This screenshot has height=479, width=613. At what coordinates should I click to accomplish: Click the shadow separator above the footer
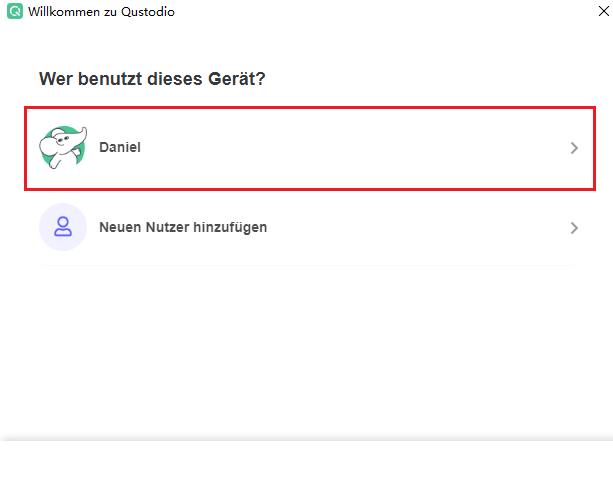306,440
